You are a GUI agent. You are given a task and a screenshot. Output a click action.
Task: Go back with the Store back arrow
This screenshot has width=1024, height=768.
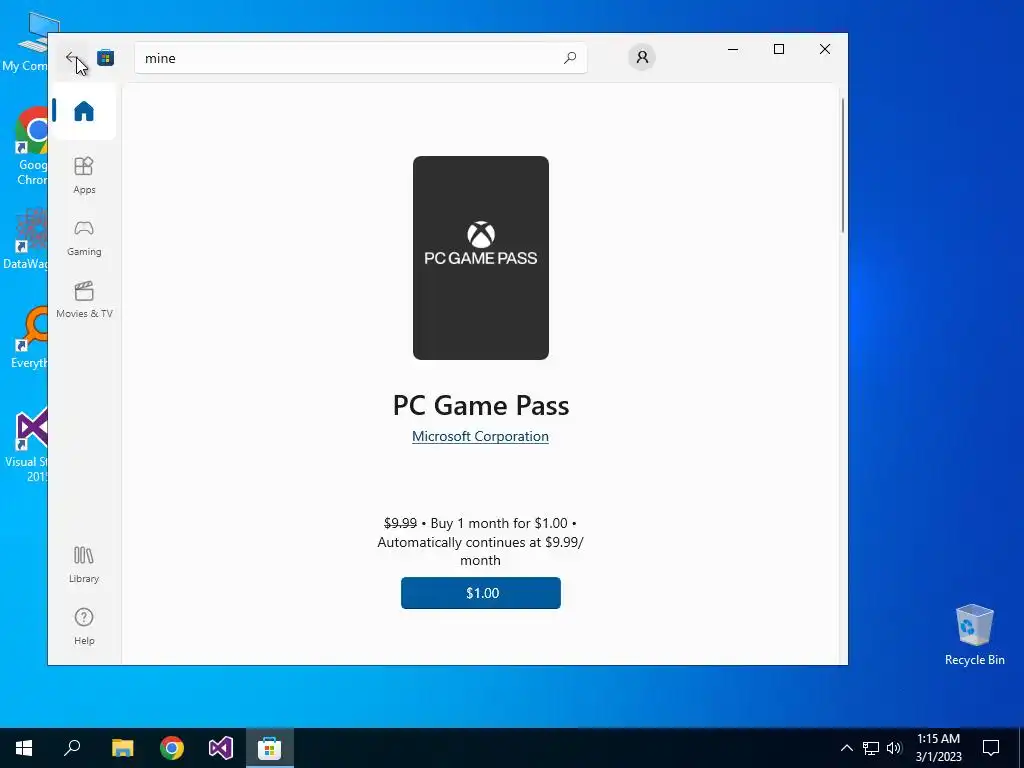(x=71, y=57)
